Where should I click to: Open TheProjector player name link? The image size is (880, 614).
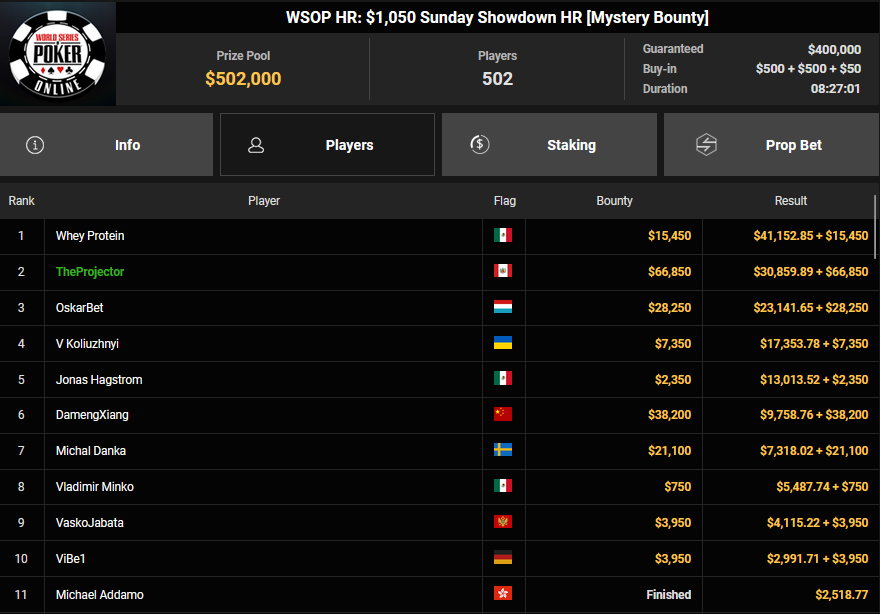click(90, 272)
